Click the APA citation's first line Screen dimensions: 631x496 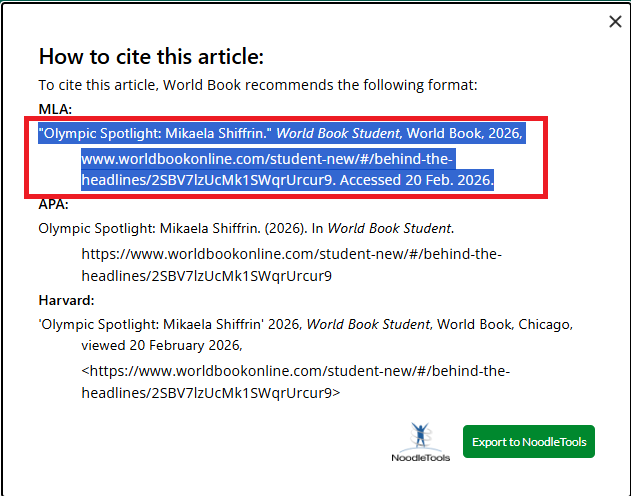coord(245,228)
